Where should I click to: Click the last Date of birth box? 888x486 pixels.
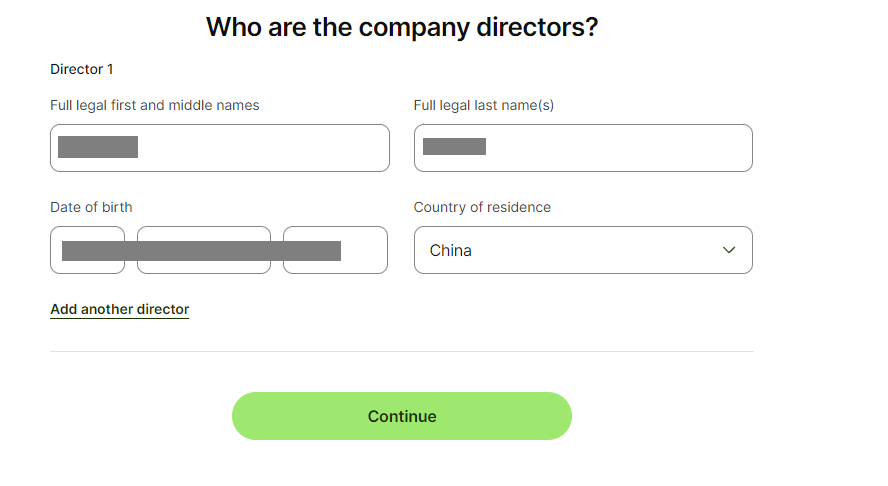[335, 250]
